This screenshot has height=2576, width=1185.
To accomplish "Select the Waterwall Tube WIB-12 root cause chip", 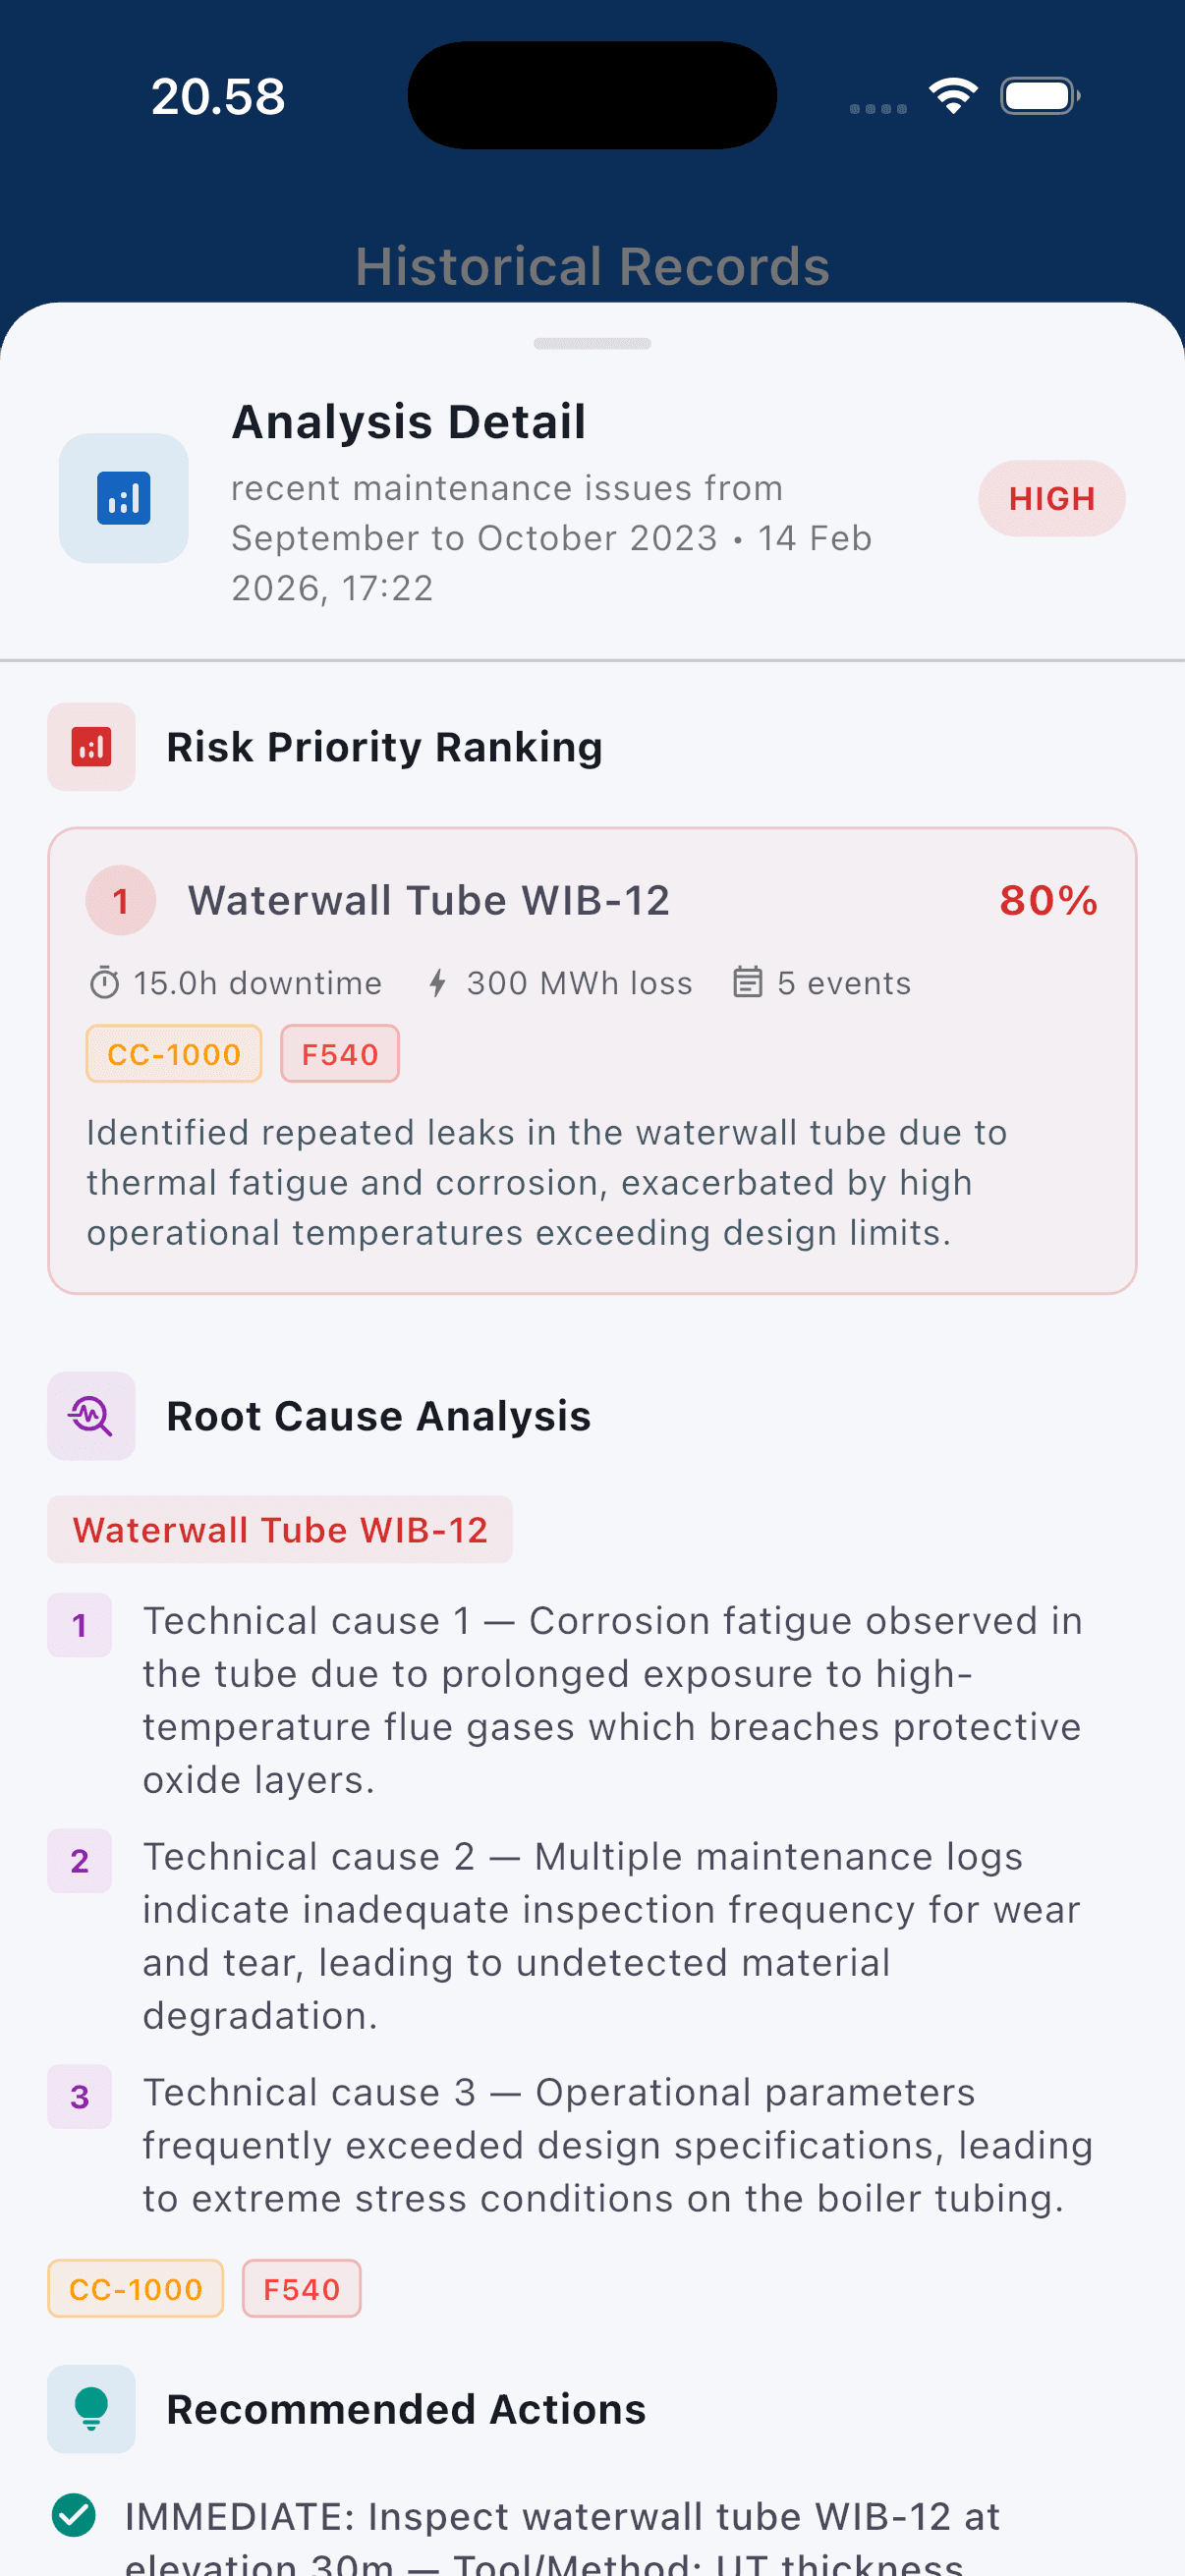I will tap(280, 1530).
